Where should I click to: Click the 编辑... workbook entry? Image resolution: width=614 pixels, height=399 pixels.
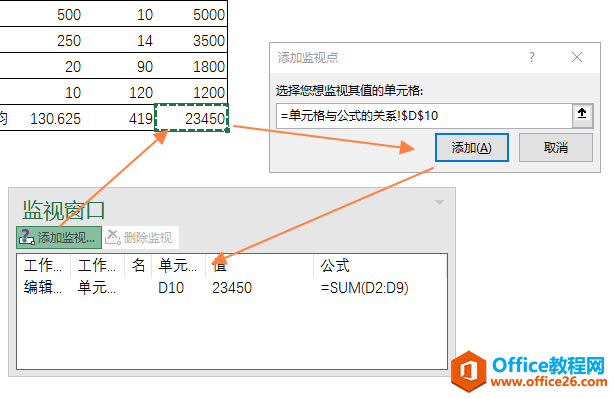43,288
